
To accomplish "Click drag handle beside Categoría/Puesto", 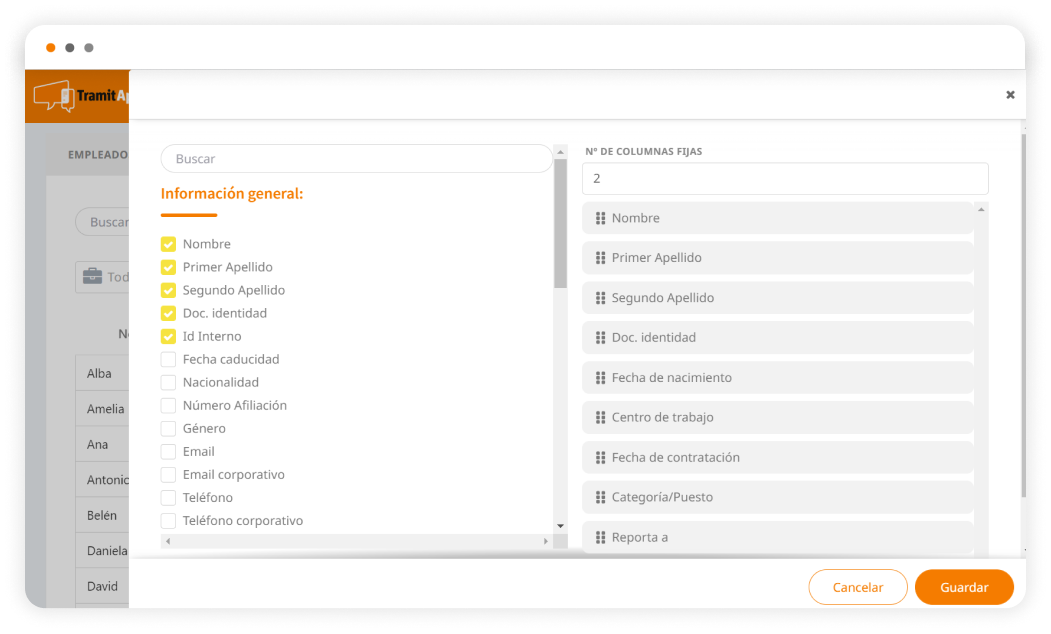I will point(600,497).
